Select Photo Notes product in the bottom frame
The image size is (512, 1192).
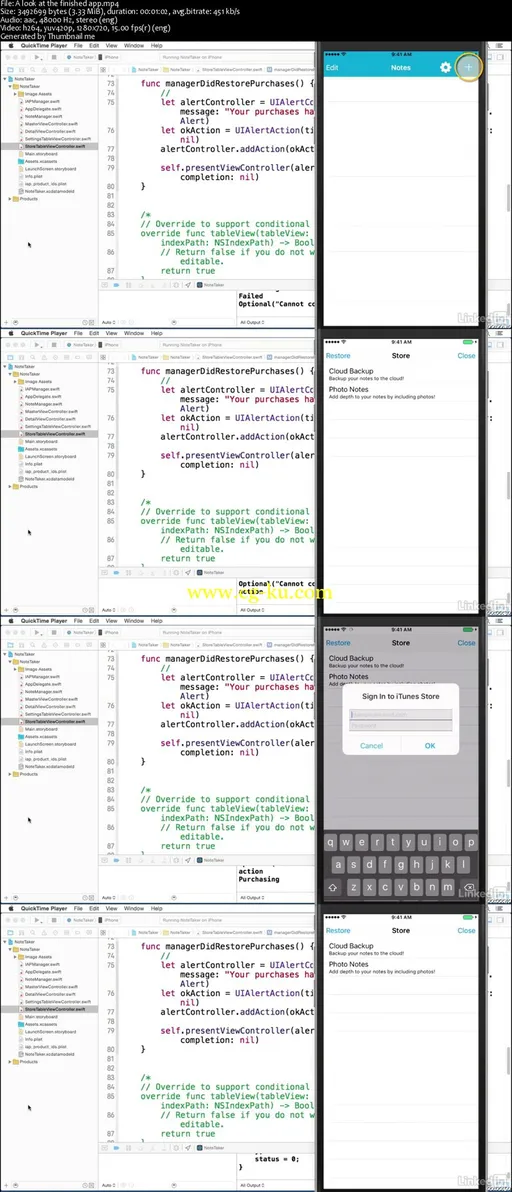click(x=400, y=967)
